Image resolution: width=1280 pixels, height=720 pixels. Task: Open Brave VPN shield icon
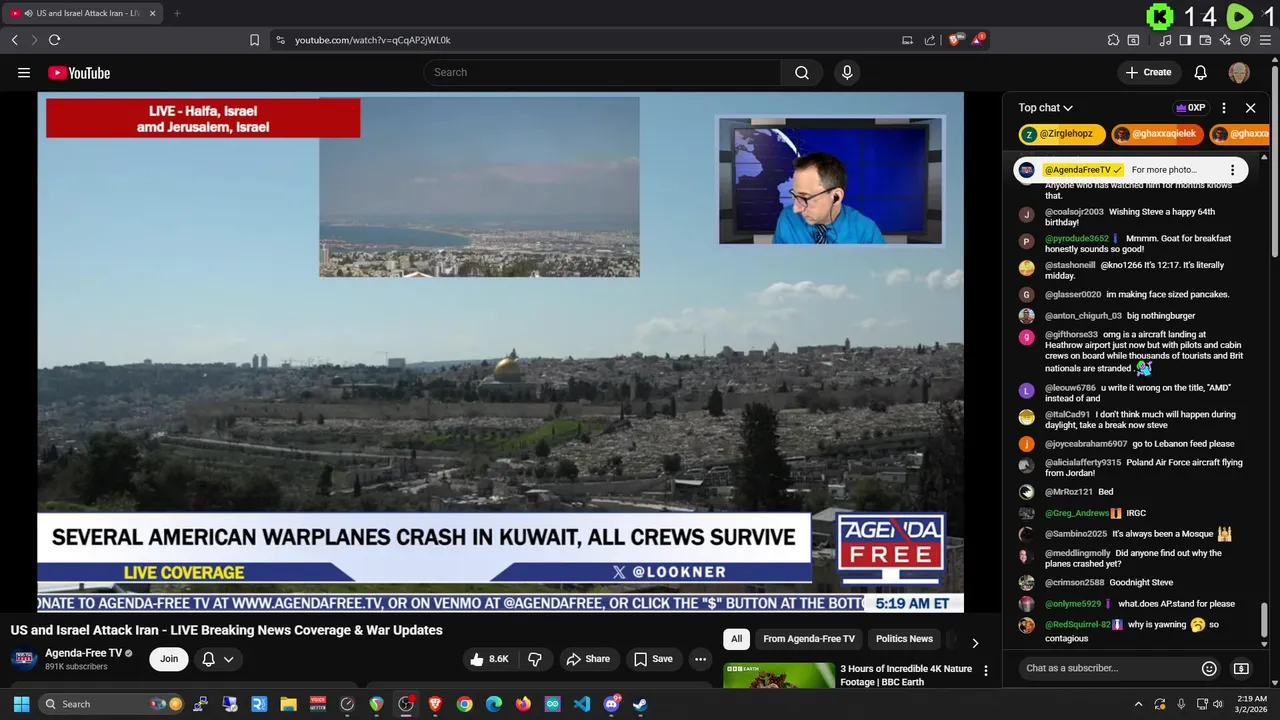(x=1245, y=40)
